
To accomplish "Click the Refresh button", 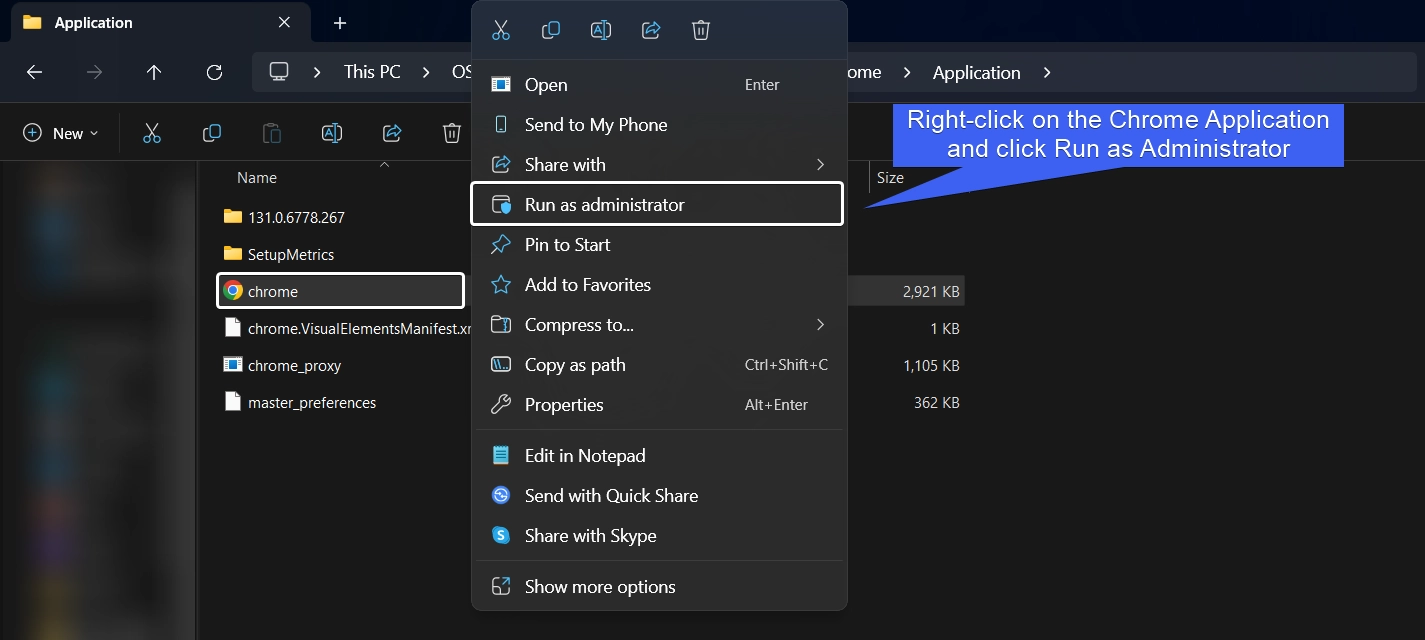I will tap(214, 72).
